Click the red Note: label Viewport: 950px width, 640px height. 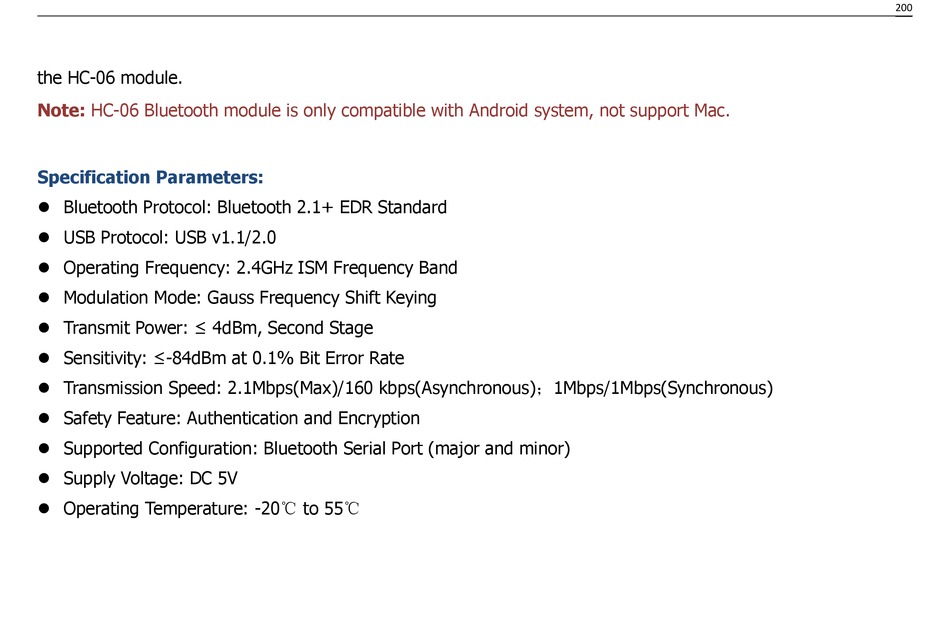[x=61, y=110]
